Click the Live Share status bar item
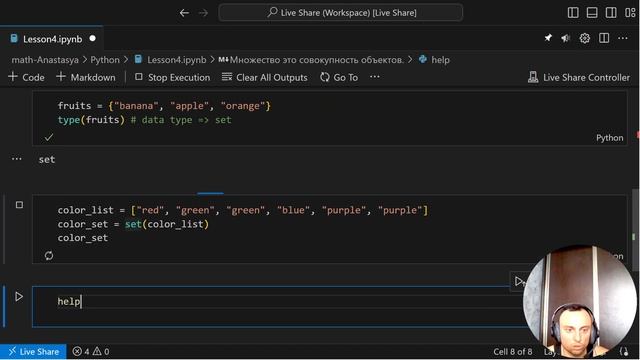The image size is (640, 360). (33, 351)
